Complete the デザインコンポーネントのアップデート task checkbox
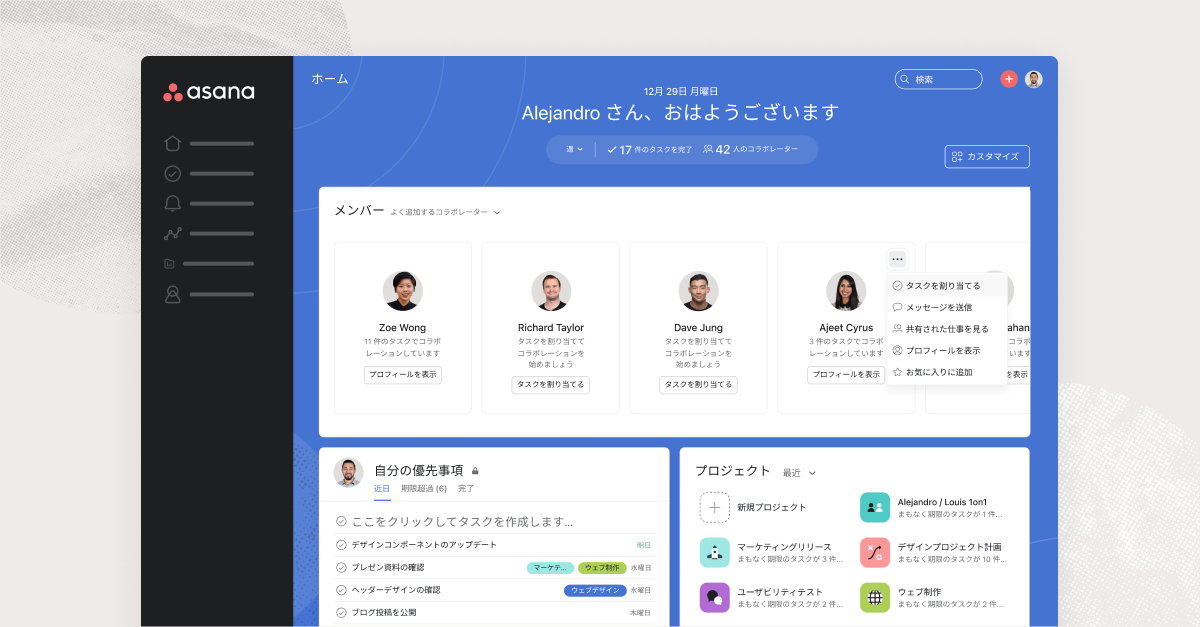Viewport: 1200px width, 627px height. click(341, 545)
